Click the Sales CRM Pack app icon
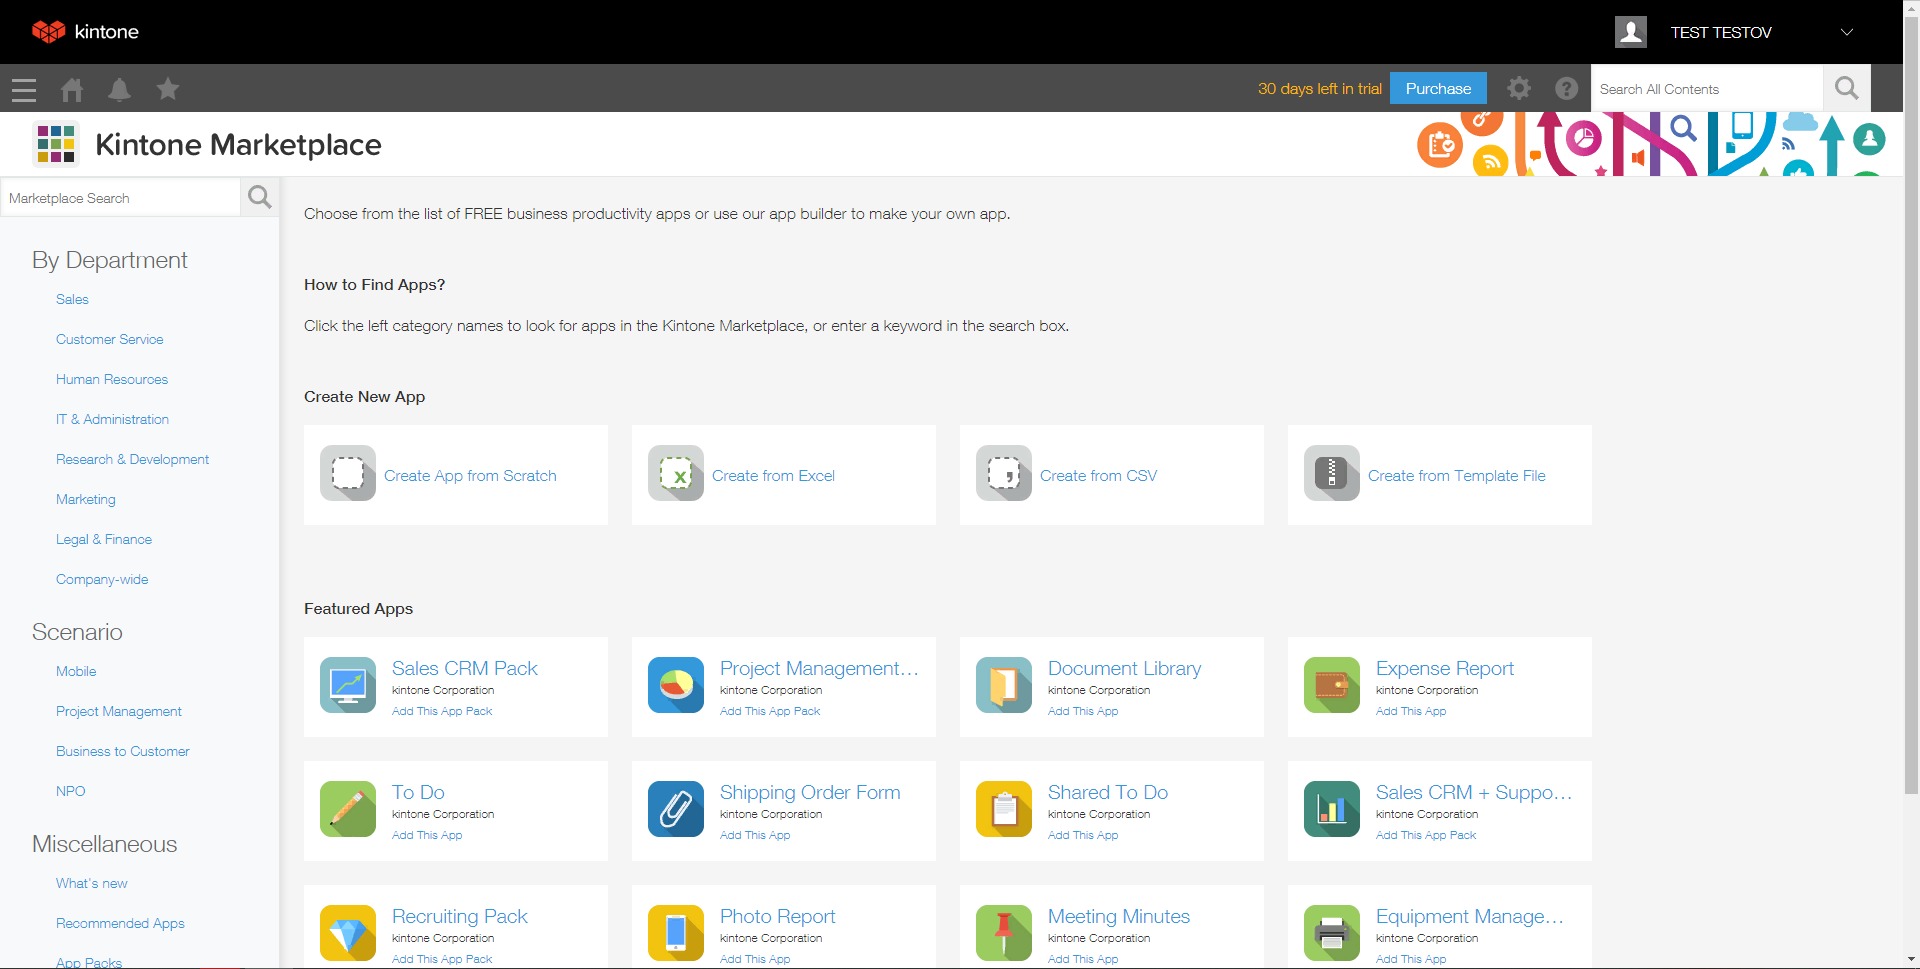The width and height of the screenshot is (1920, 969). (348, 685)
